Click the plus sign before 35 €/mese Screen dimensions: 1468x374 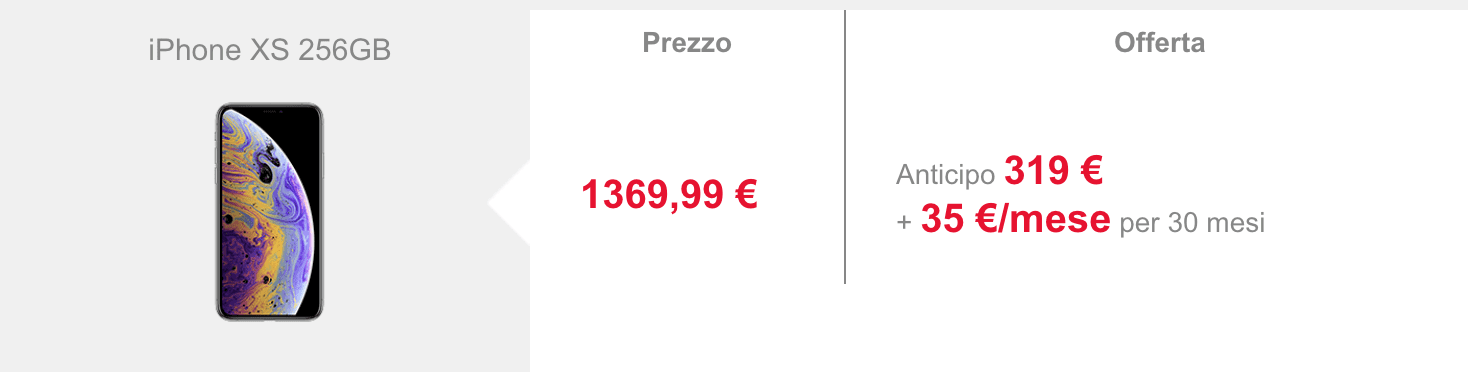coord(904,223)
